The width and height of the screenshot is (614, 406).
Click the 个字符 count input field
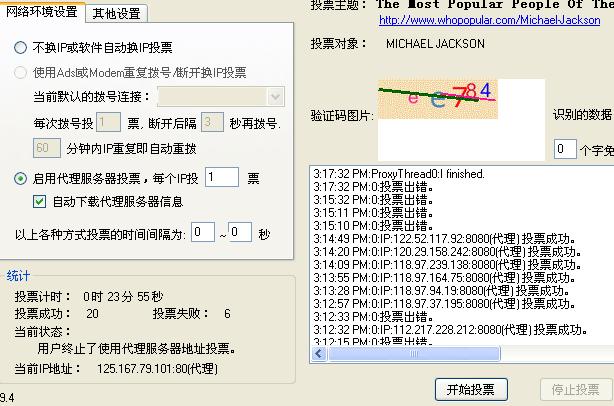(x=565, y=149)
